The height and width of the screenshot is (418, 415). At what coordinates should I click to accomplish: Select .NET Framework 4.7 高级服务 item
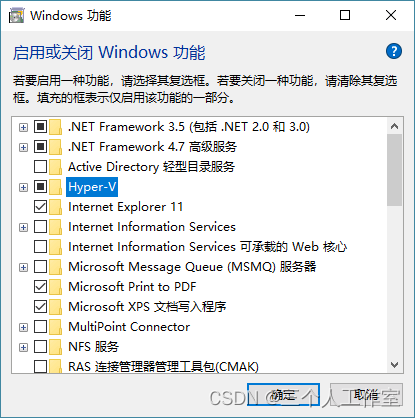(x=152, y=147)
